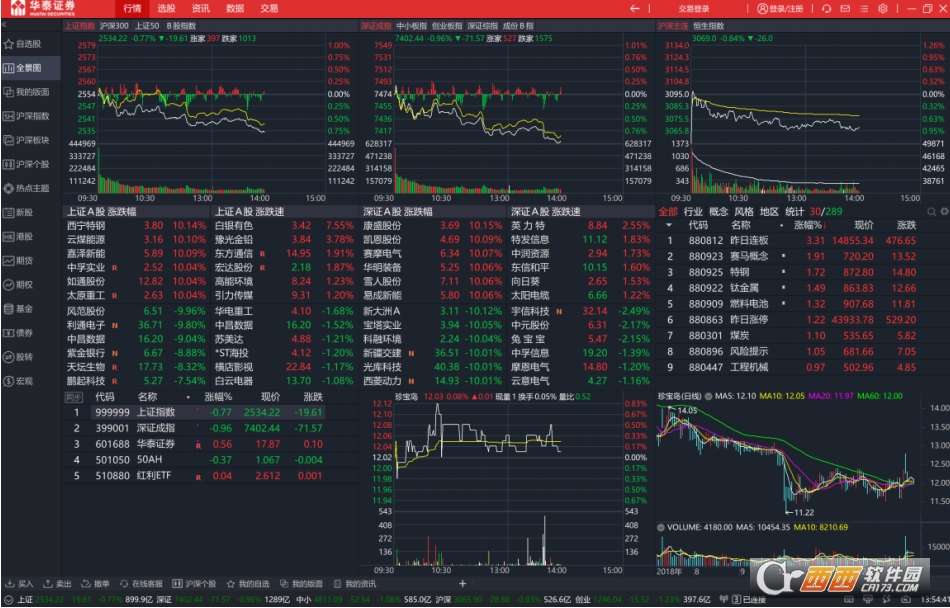Image resolution: width=950 pixels, height=608 pixels.
Task: Switch to 行情 top menu
Action: click(132, 8)
